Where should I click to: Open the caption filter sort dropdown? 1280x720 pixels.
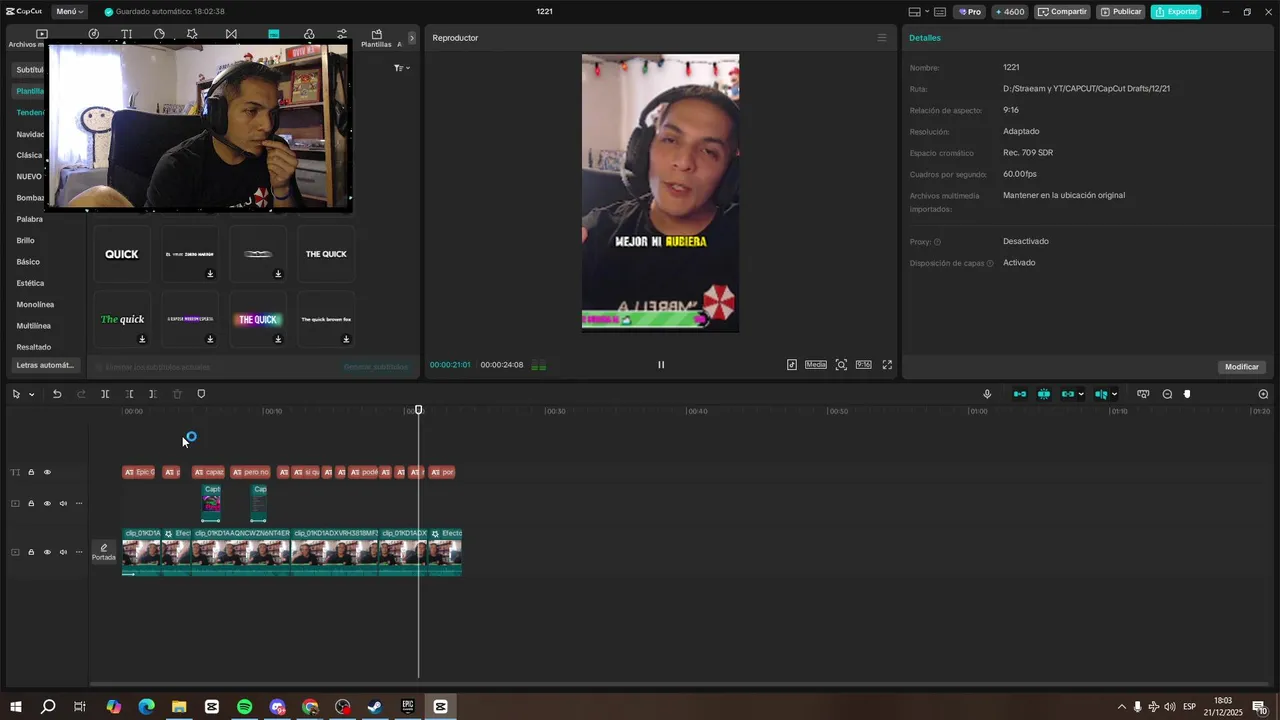coord(402,68)
